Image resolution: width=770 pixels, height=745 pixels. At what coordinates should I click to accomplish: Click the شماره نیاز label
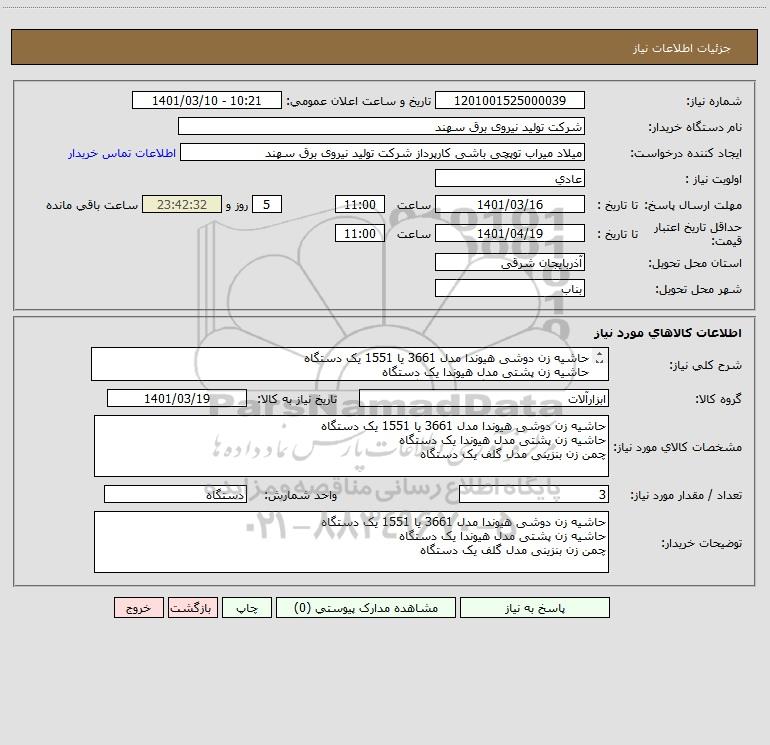(x=714, y=102)
